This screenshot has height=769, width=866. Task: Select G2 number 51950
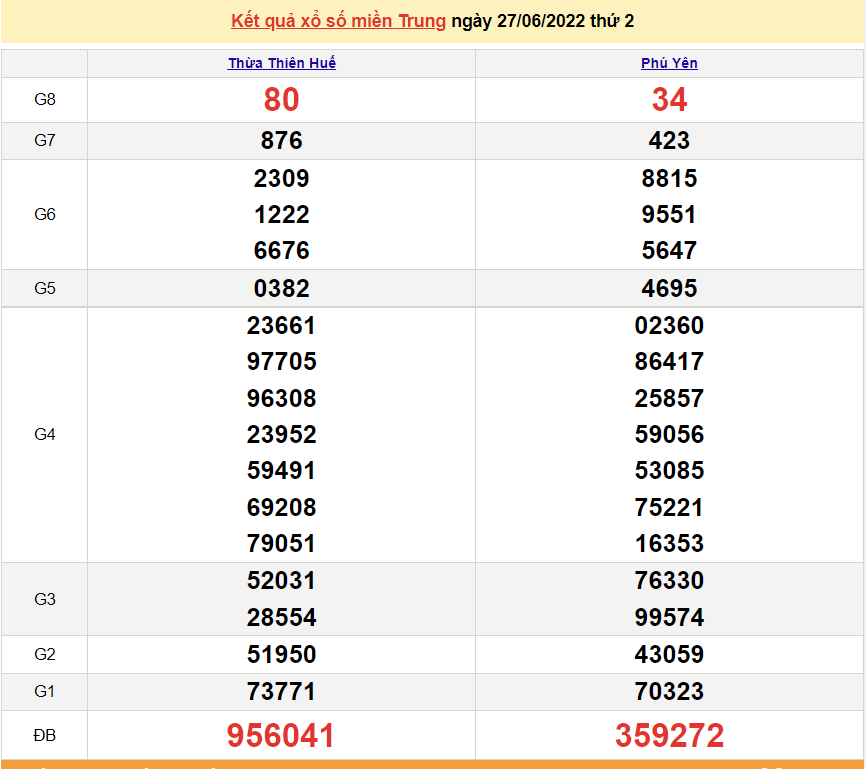(282, 654)
